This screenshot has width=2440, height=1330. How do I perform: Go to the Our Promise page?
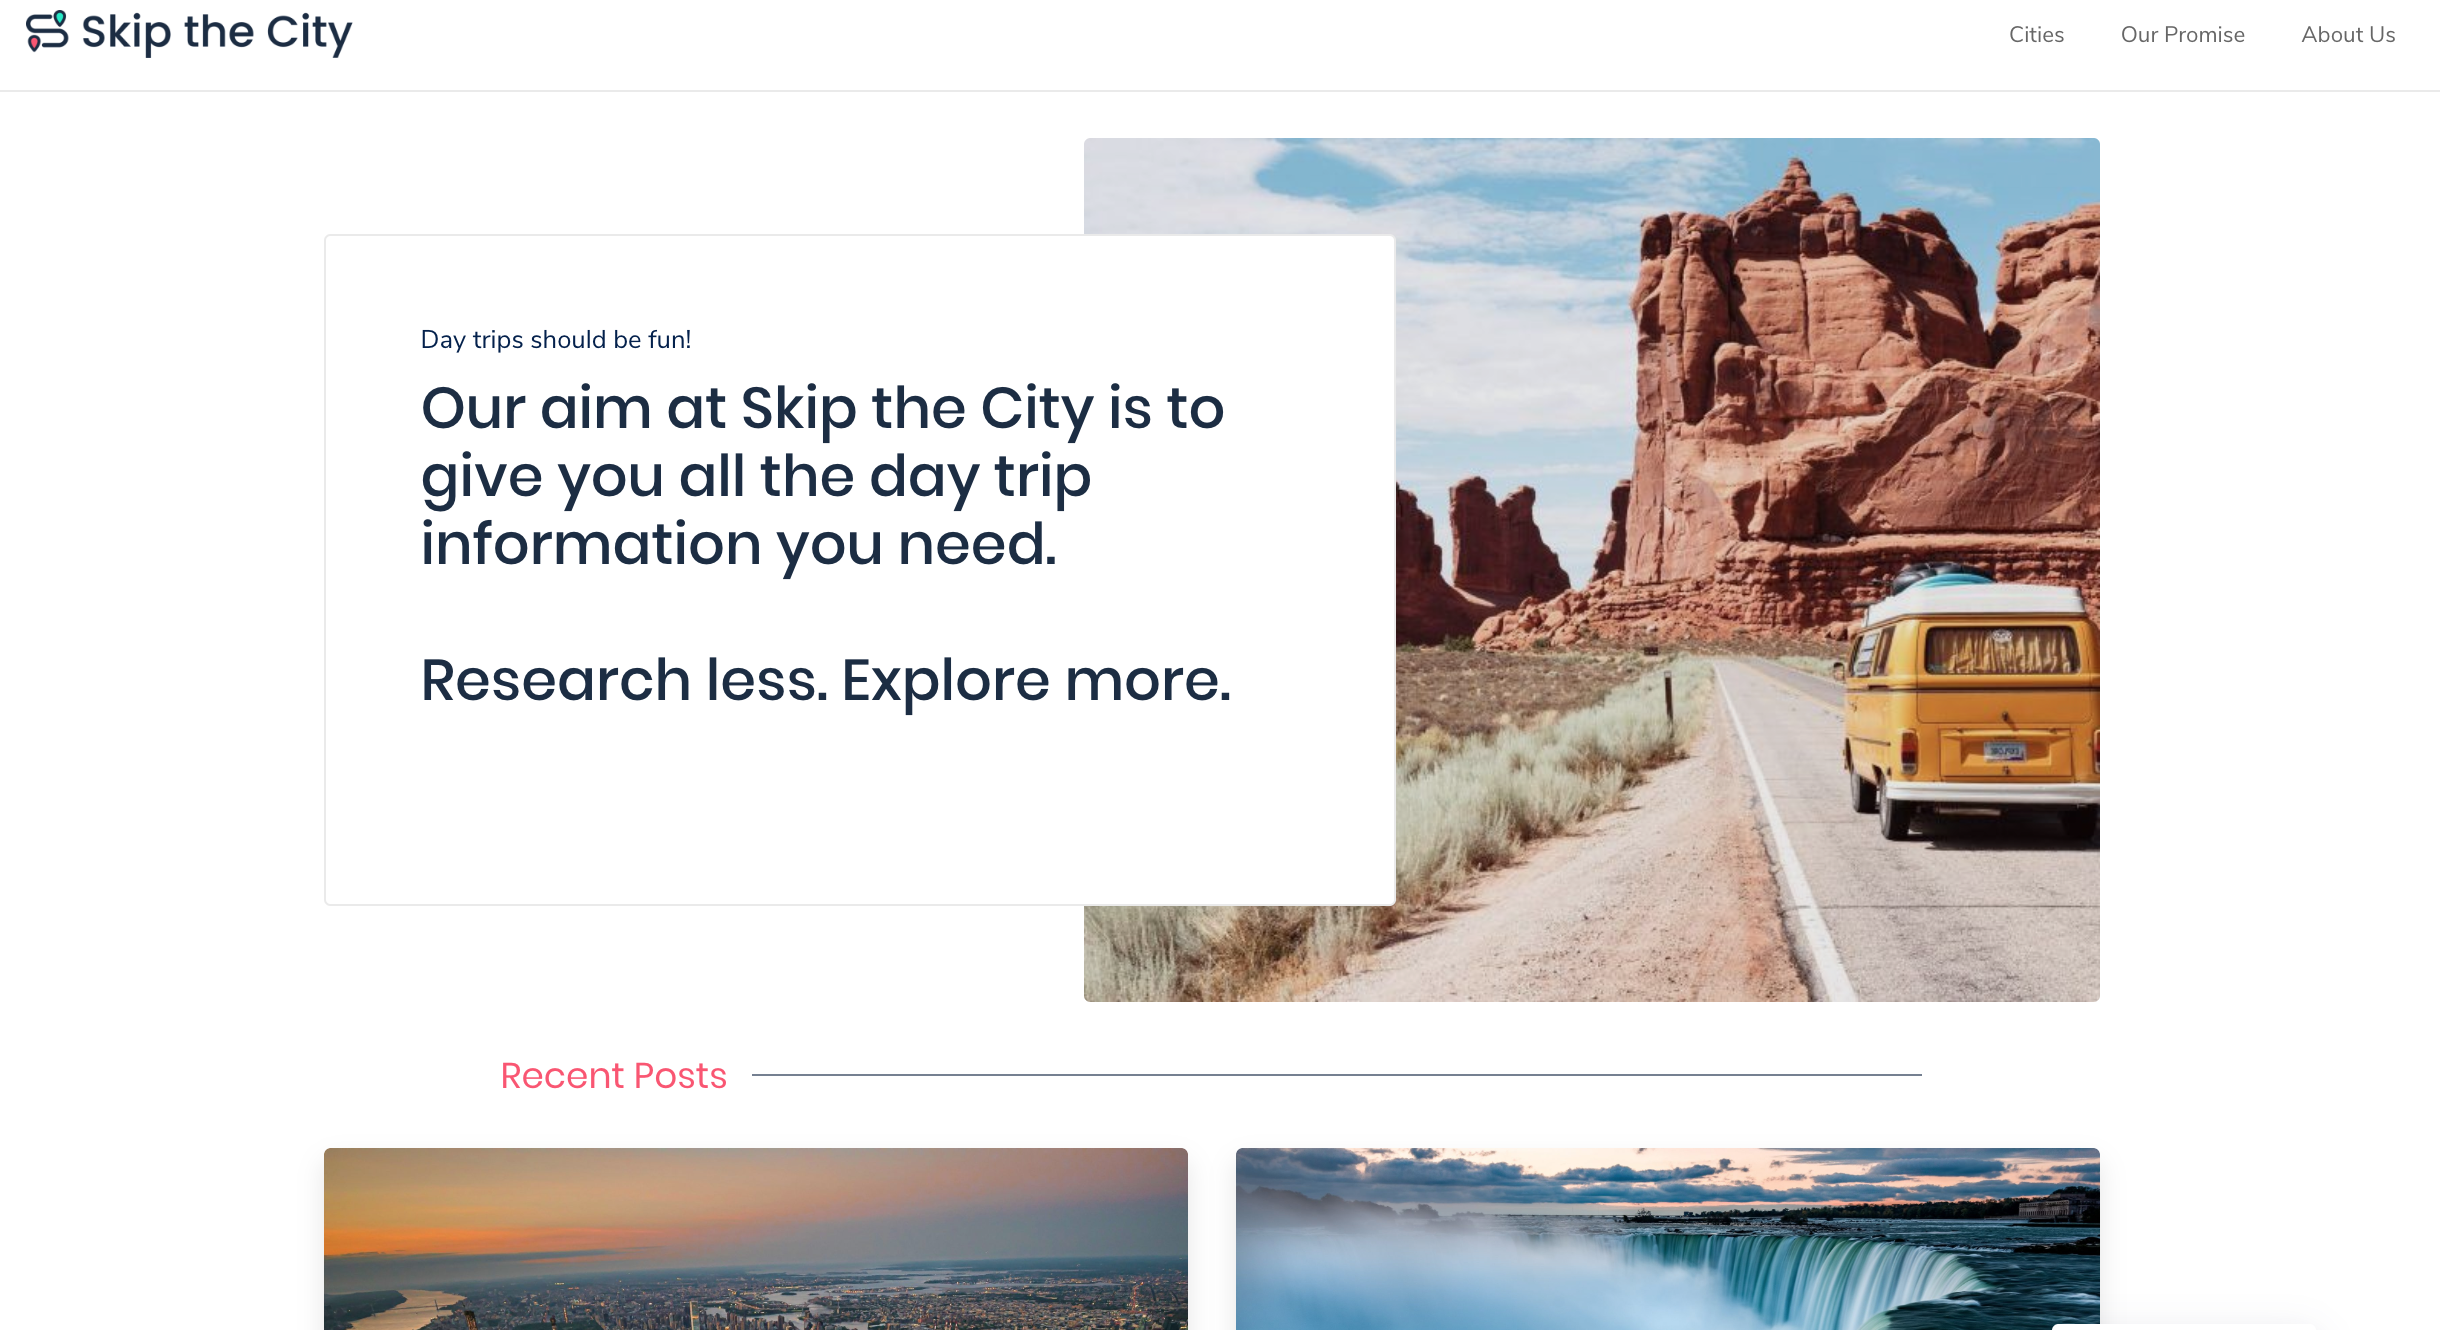[2182, 35]
